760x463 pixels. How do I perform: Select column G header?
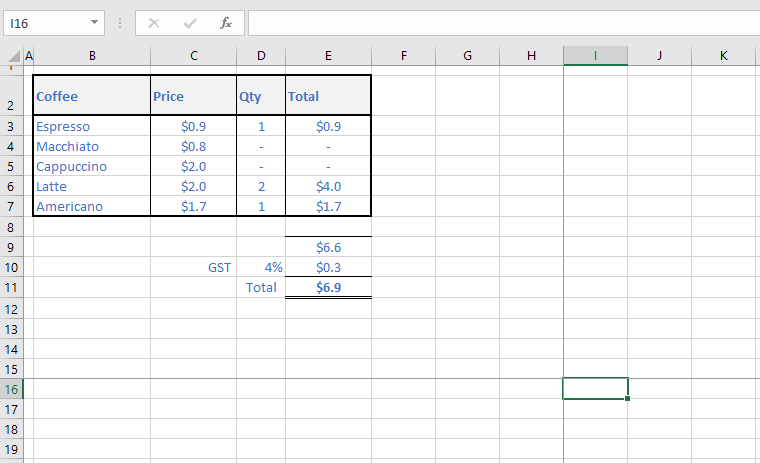click(x=467, y=56)
